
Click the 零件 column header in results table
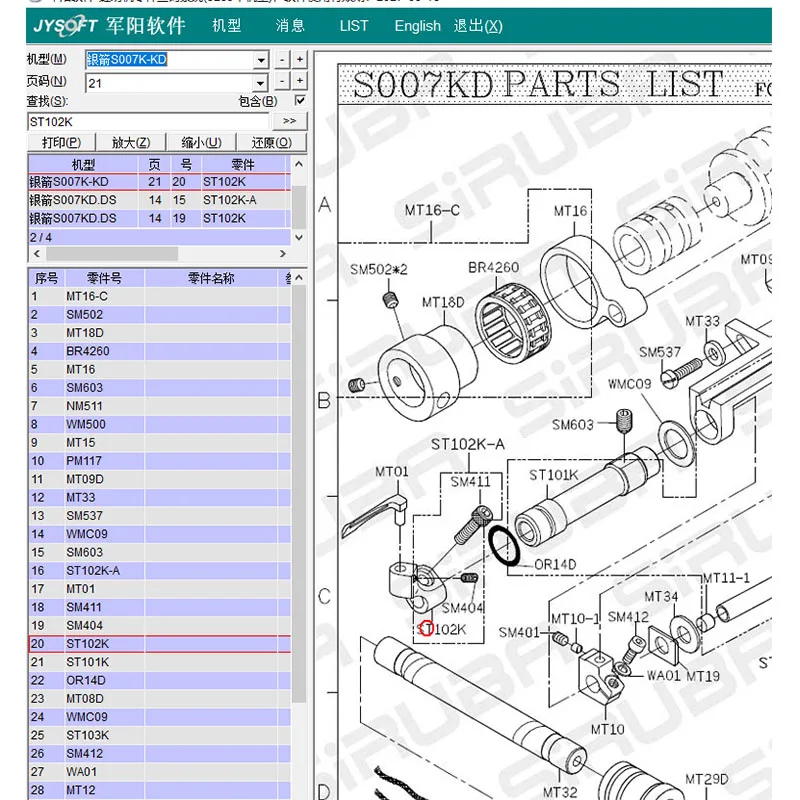(243, 164)
